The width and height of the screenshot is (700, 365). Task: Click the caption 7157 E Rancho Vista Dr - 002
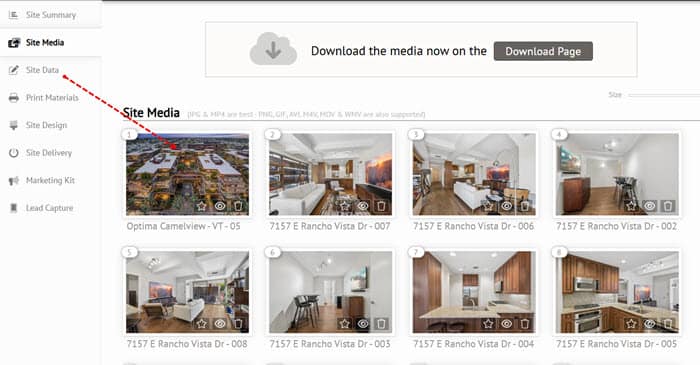click(617, 226)
